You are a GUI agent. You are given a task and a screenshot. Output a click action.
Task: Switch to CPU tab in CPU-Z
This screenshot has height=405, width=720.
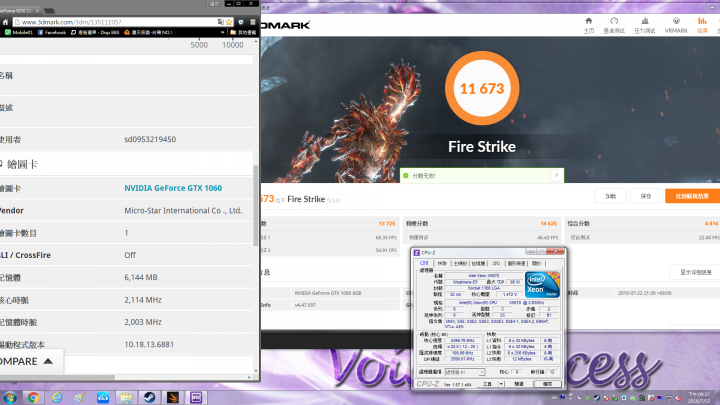[x=424, y=264]
